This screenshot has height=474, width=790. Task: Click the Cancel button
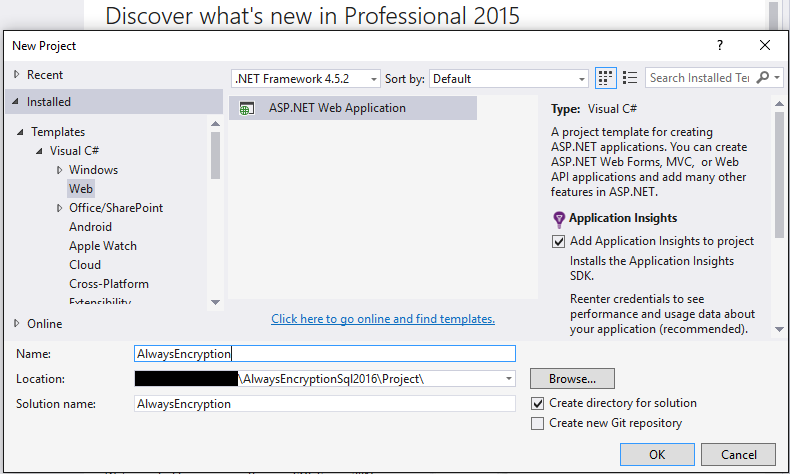[739, 455]
